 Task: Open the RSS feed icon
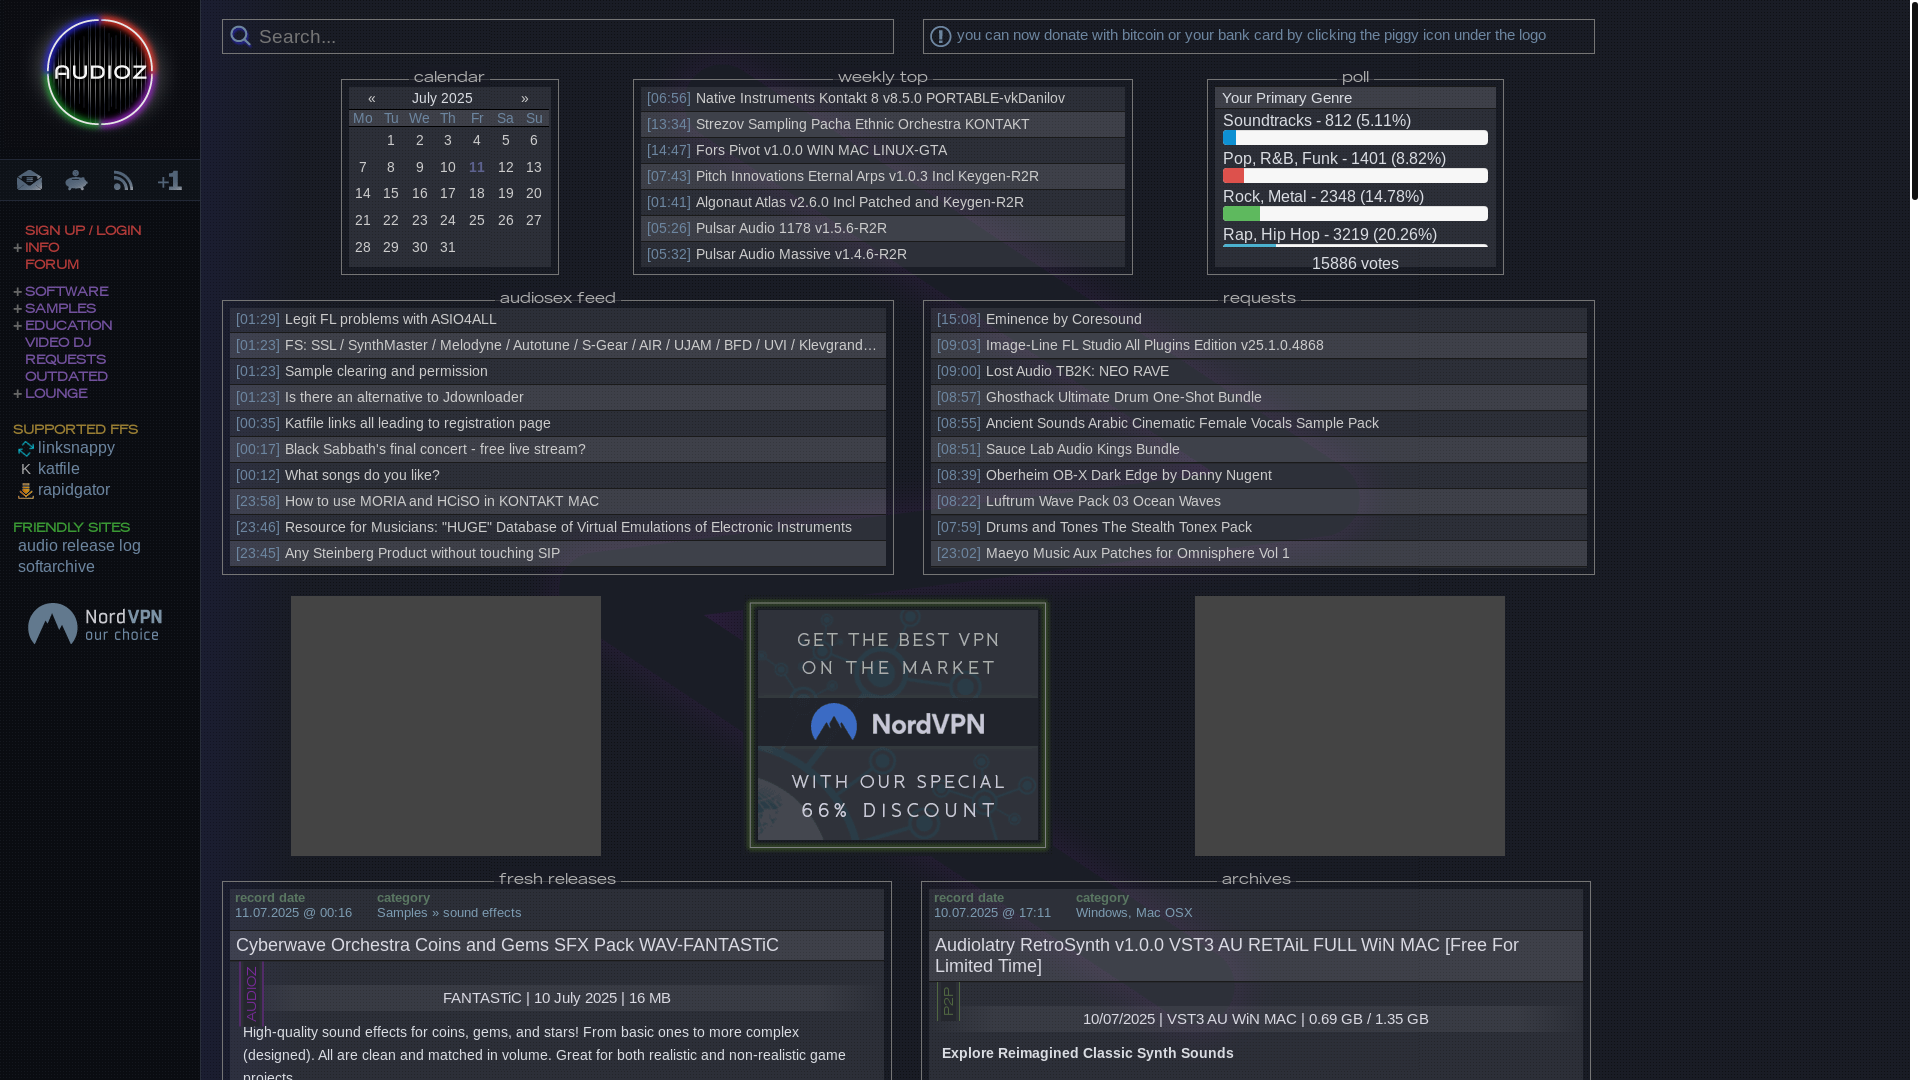tap(123, 180)
